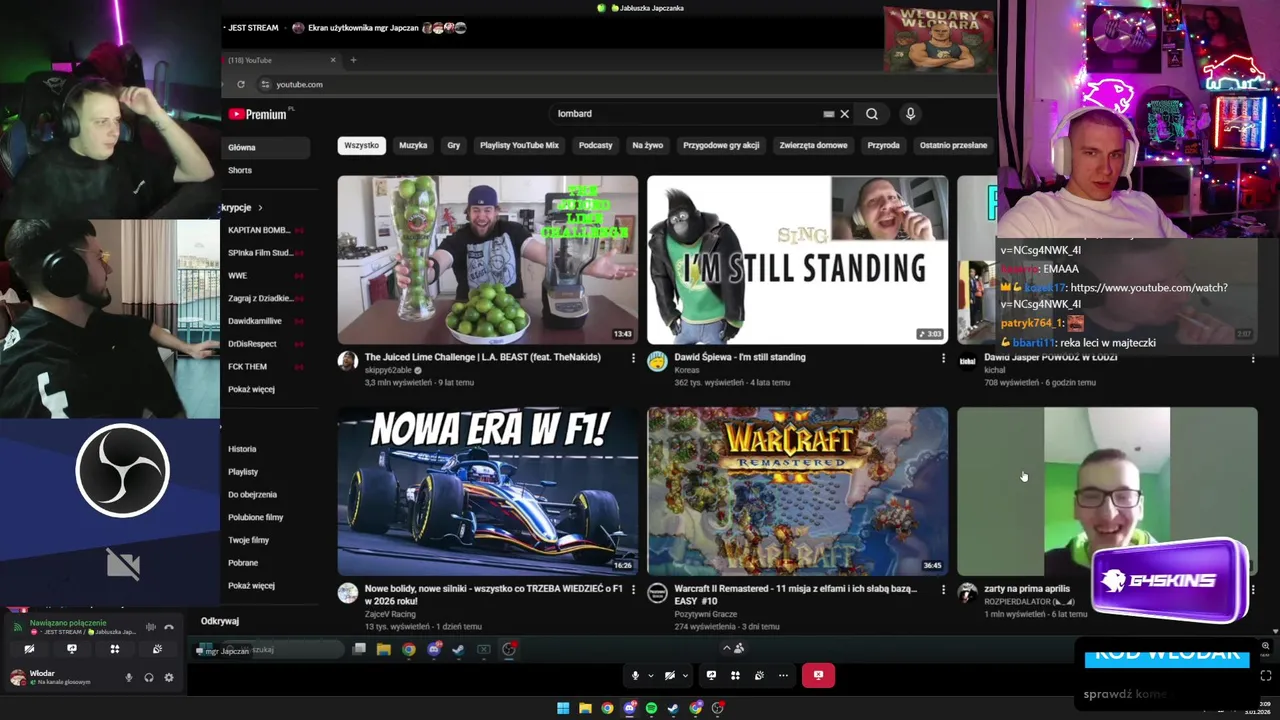
Task: Select the Na żywo filter chip
Action: click(x=648, y=145)
